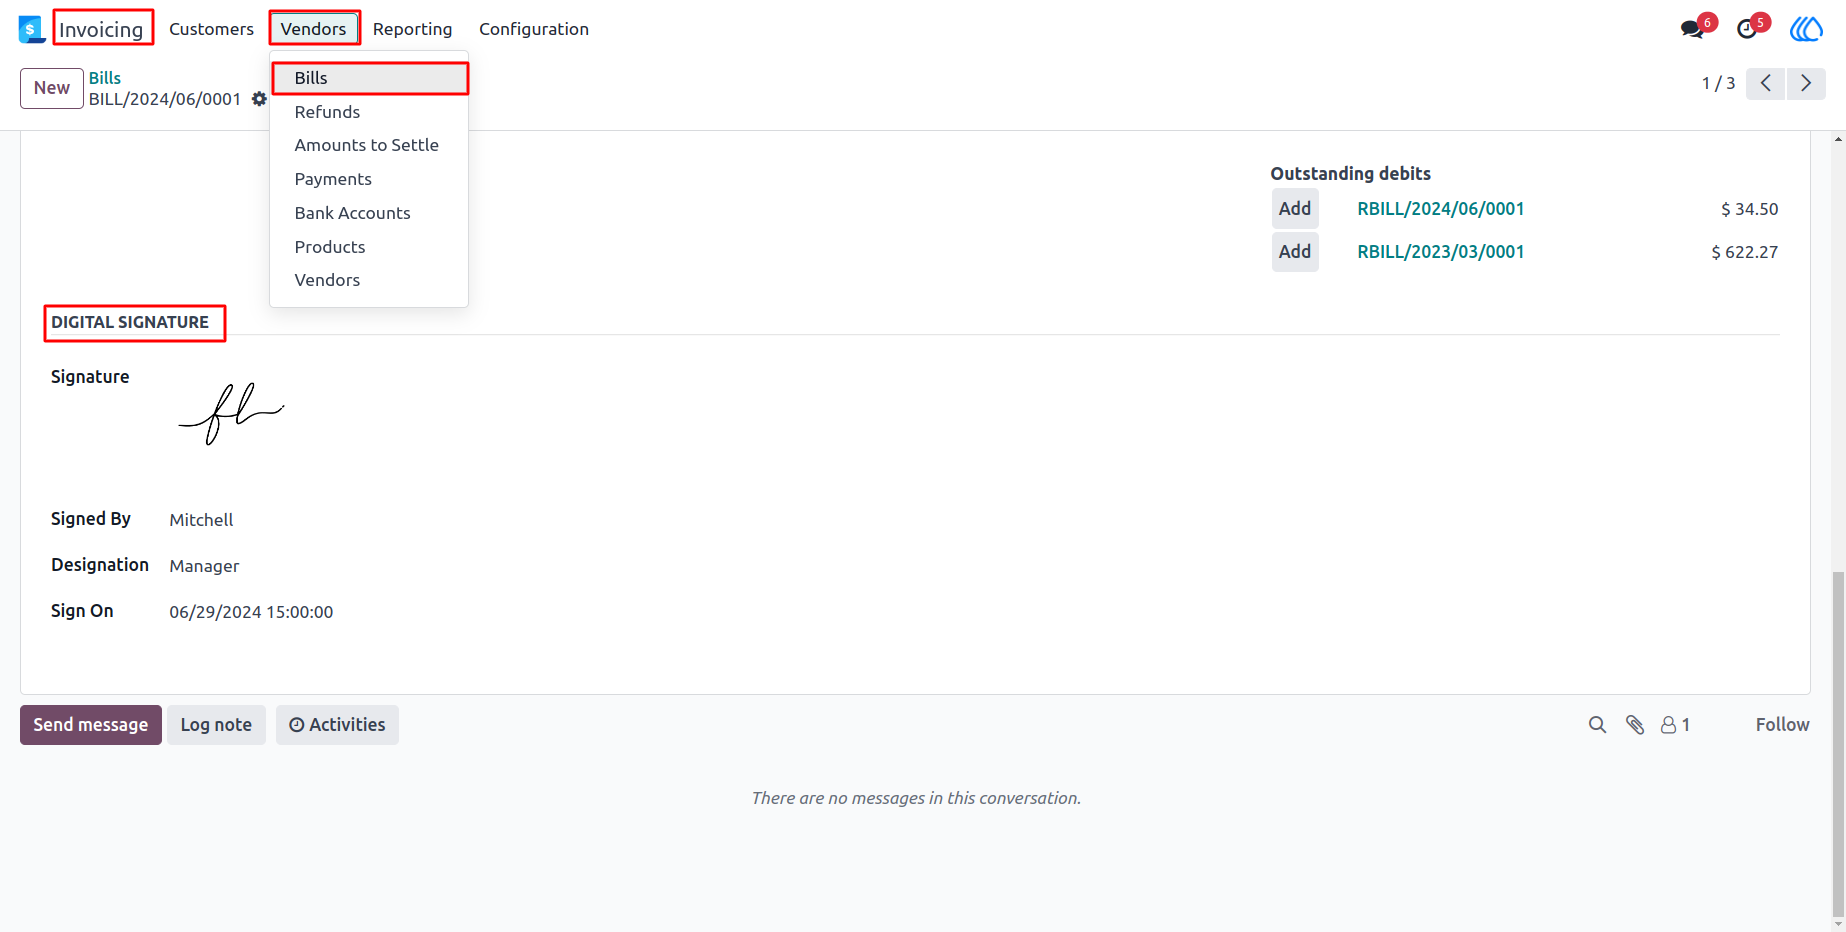Image resolution: width=1846 pixels, height=932 pixels.
Task: Click the Follow button
Action: (1782, 725)
